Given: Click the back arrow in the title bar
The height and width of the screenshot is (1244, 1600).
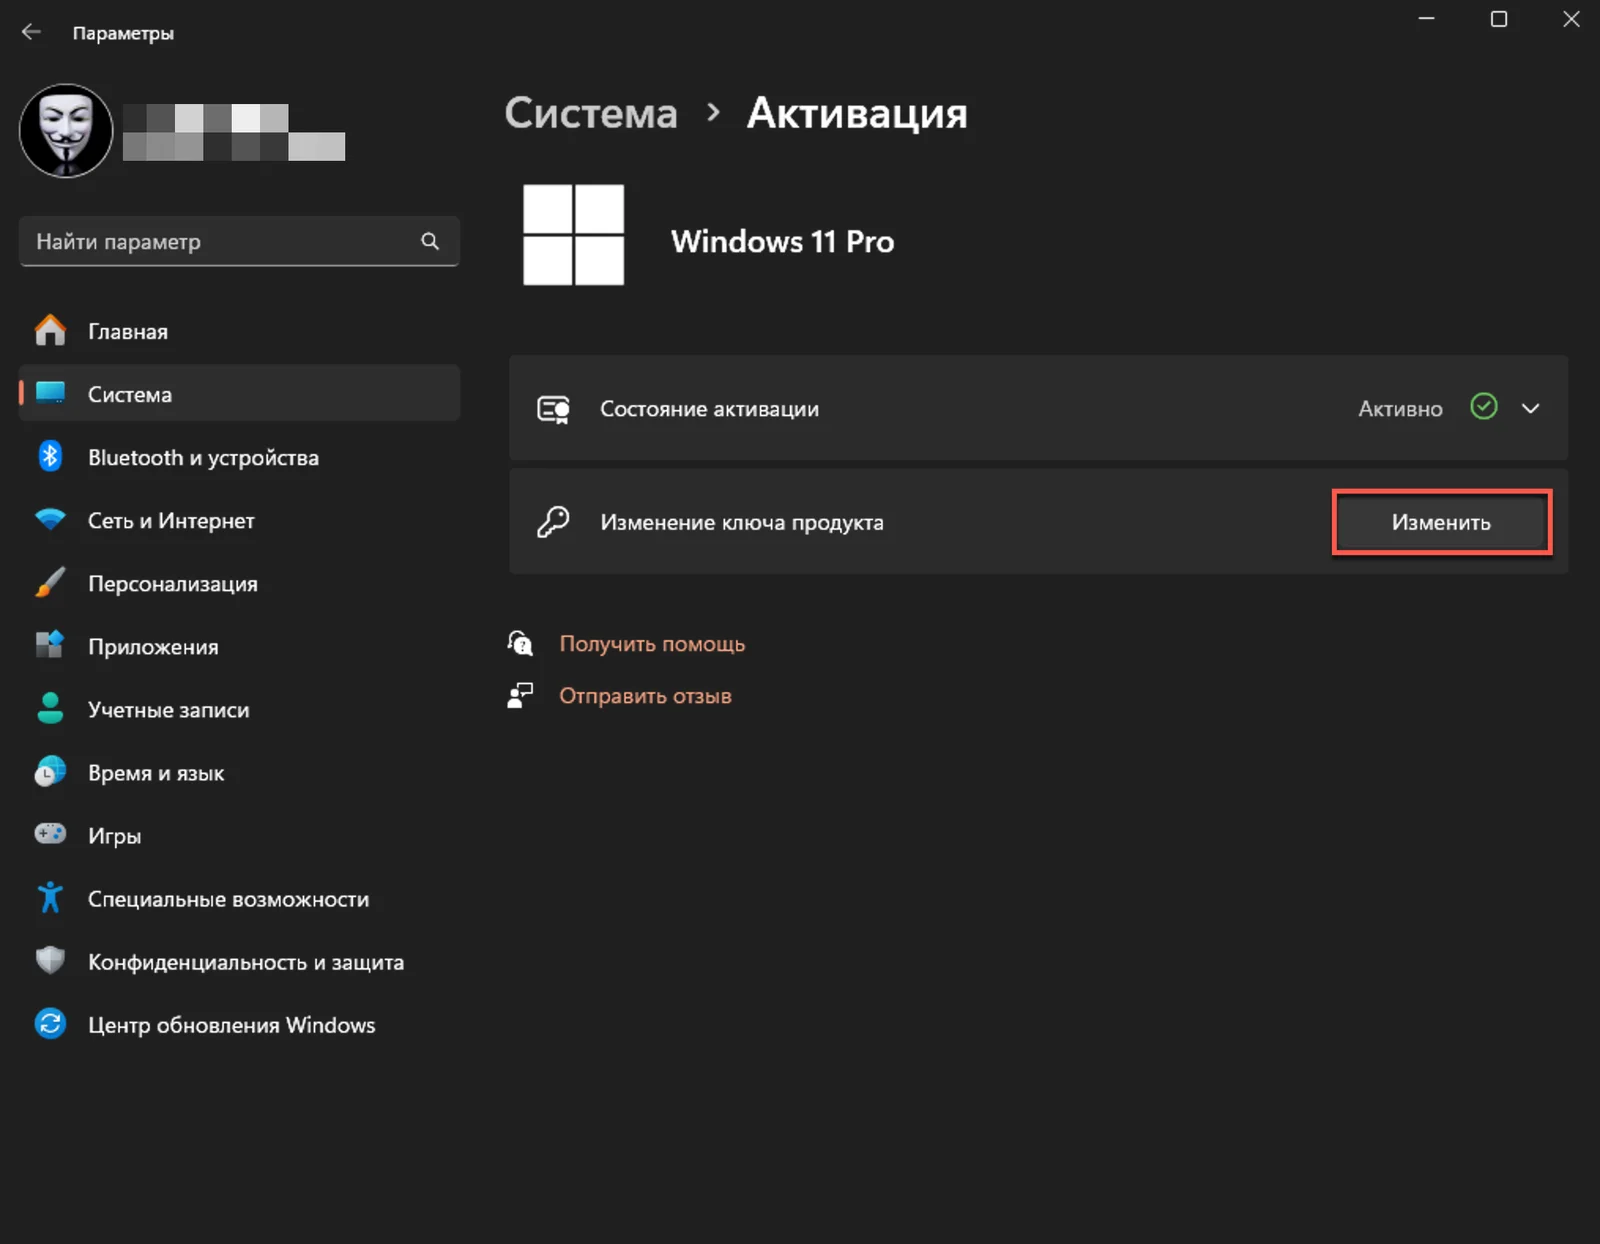Looking at the screenshot, I should point(31,32).
